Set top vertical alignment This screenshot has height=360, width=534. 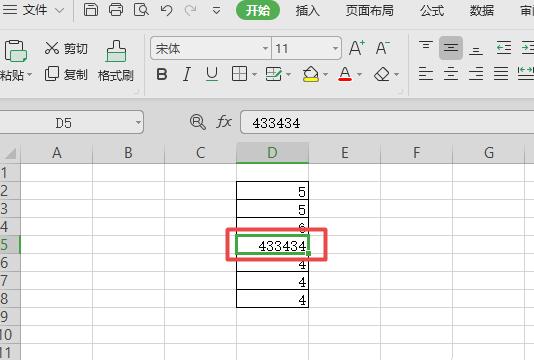point(426,45)
